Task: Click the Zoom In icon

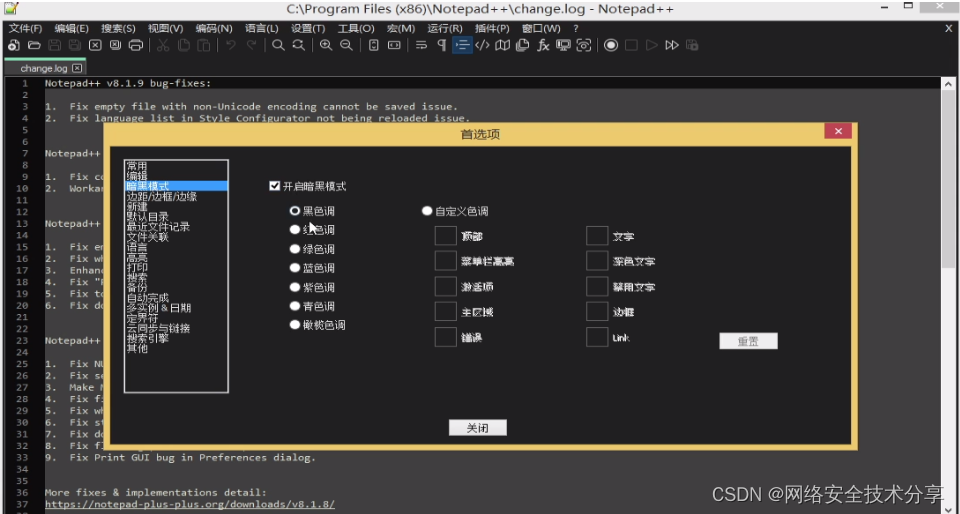Action: tap(326, 45)
